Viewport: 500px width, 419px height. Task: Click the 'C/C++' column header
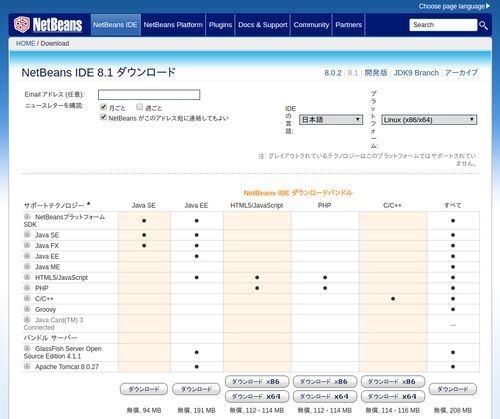[392, 205]
